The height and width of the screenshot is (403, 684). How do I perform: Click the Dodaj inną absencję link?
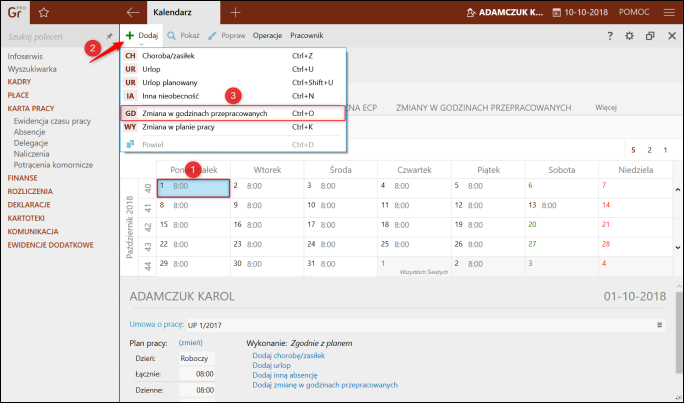coord(285,375)
